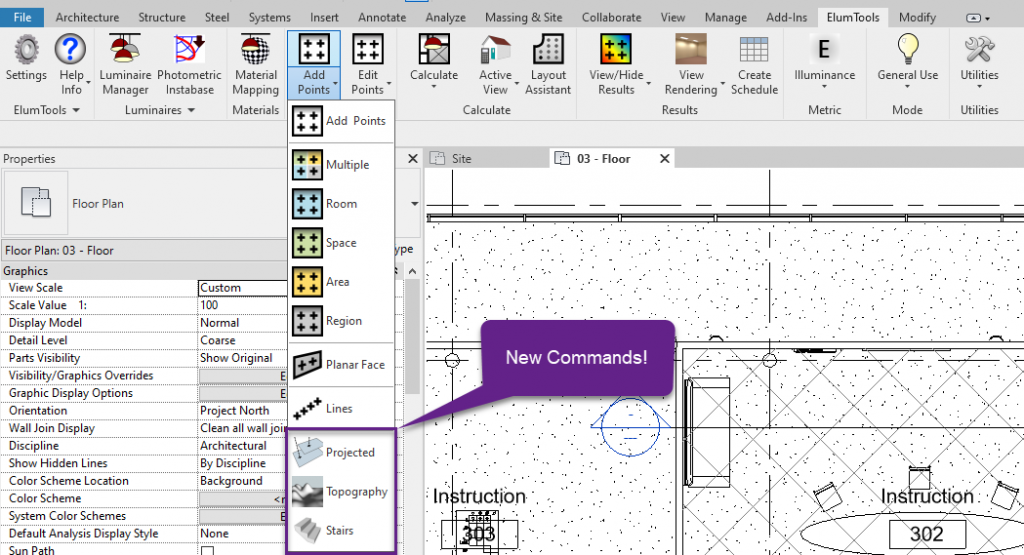Click System Color Schemes edit button
Image resolution: width=1024 pixels, height=555 pixels.
(x=243, y=516)
